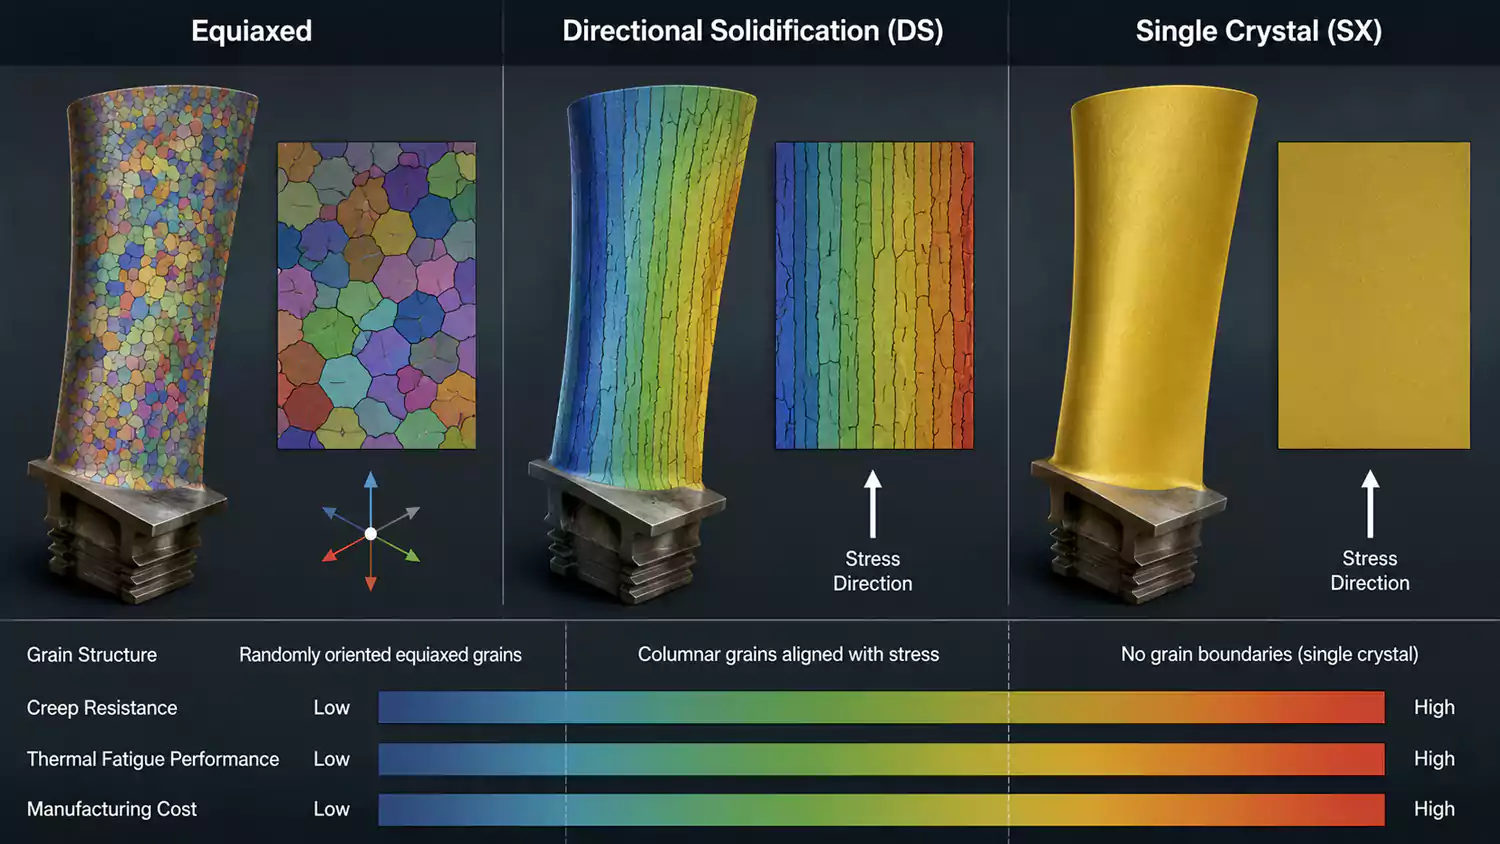Screen dimensions: 1500x844
Task: Click the Manufacturing Cost gradient bar
Action: (x=881, y=809)
